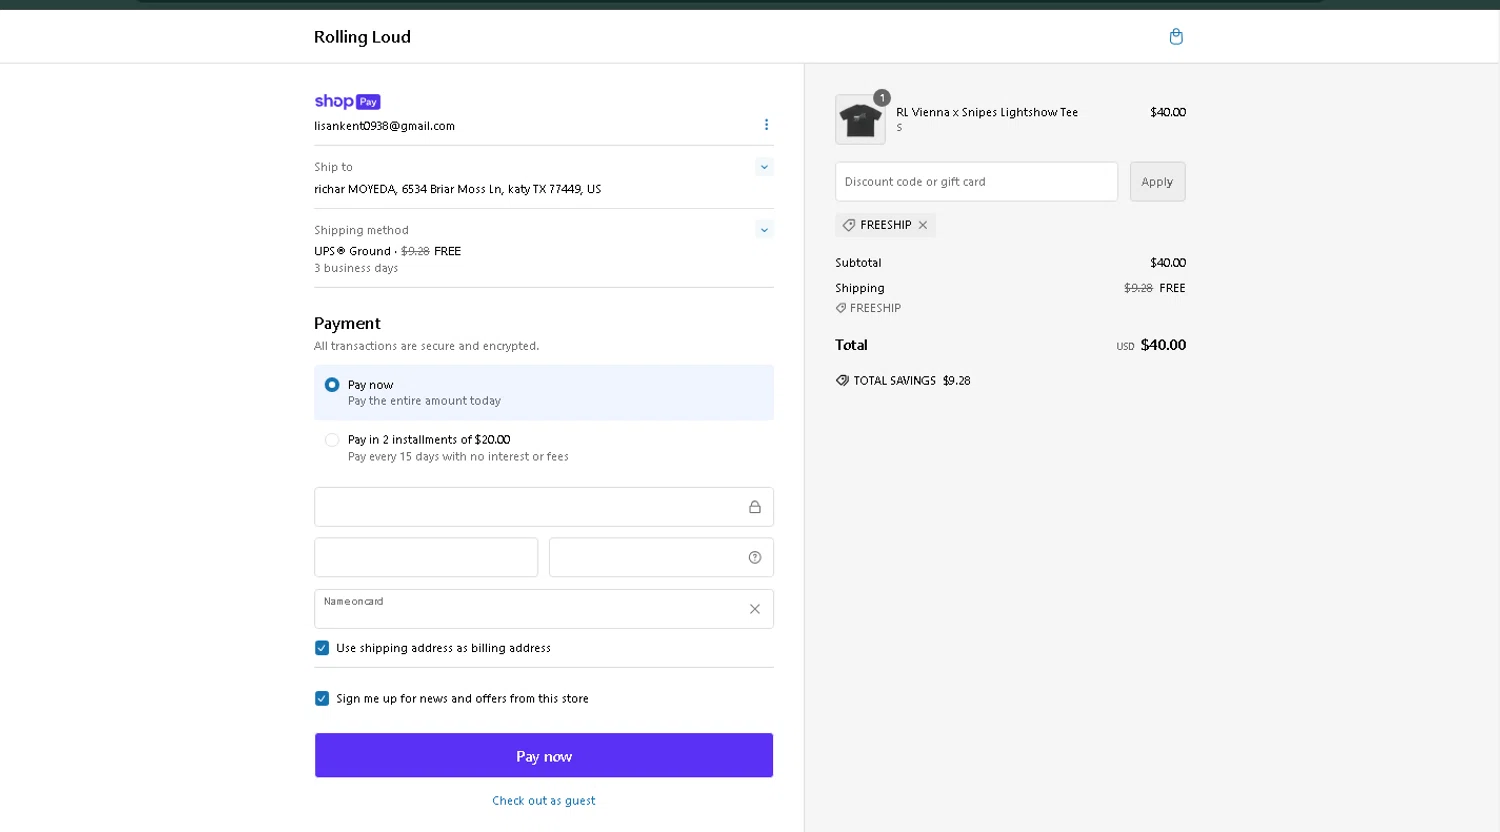This screenshot has height=832, width=1500.
Task: Click the UPS Ground shipping method text
Action: (352, 251)
